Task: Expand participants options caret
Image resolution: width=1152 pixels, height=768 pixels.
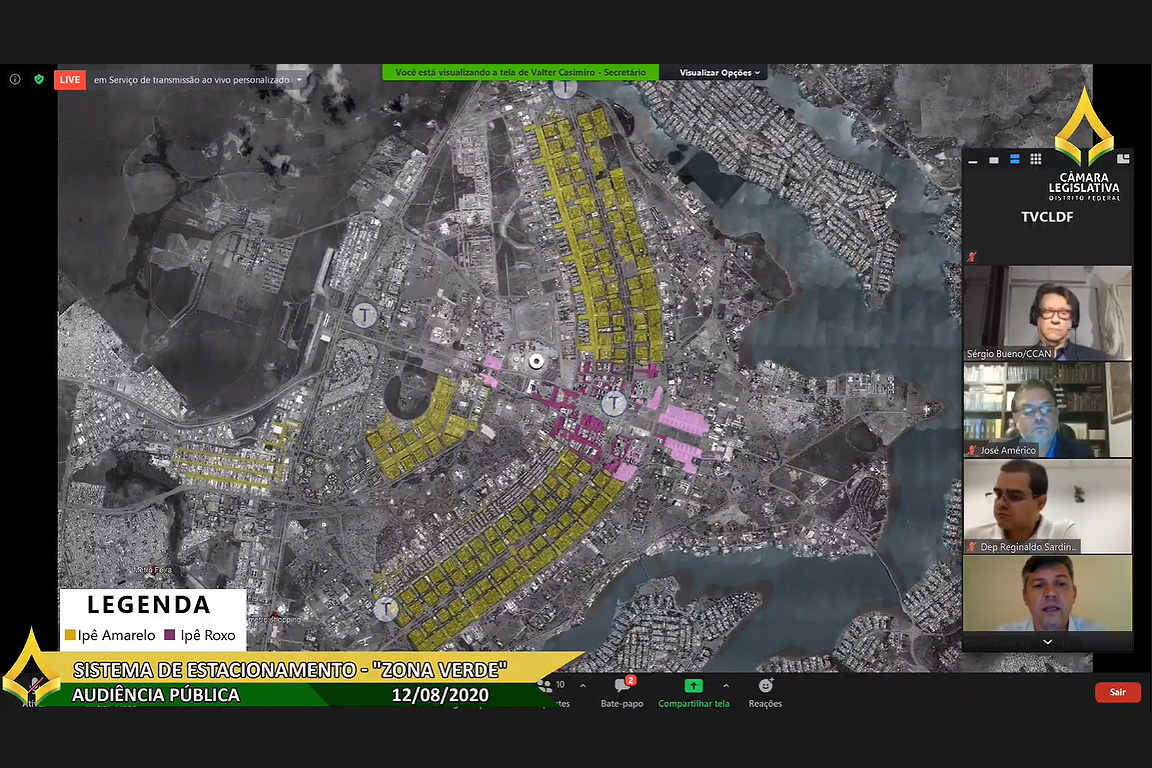Action: [583, 686]
